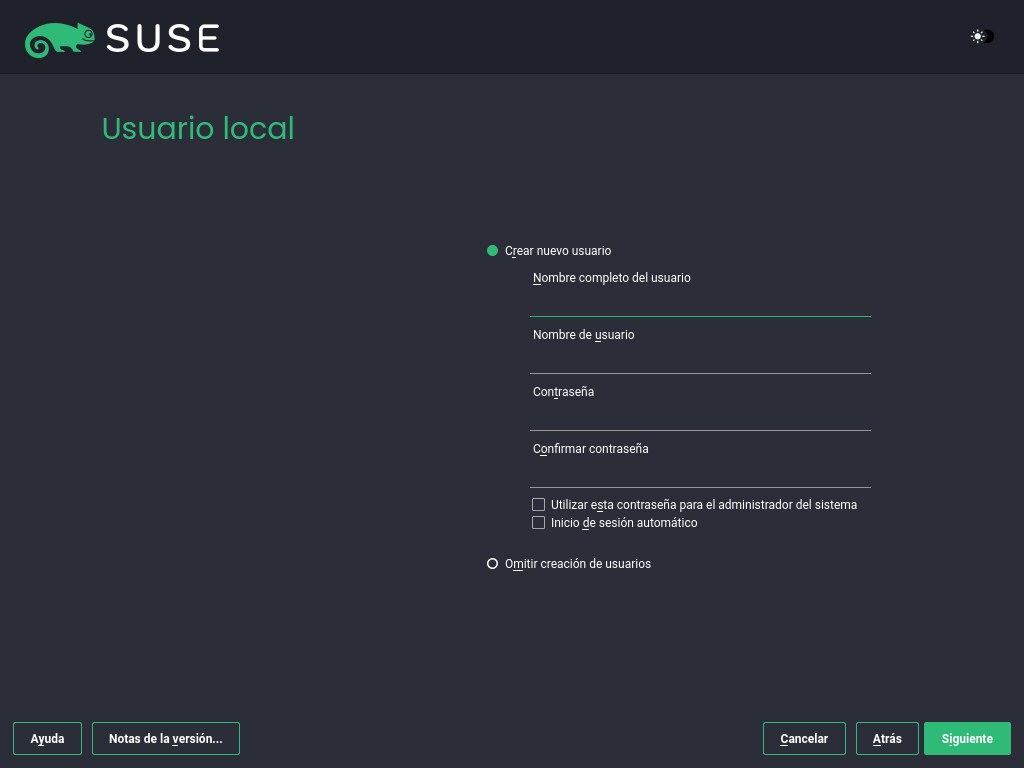Open Notas de la versión
The width and height of the screenshot is (1024, 768).
click(166, 739)
